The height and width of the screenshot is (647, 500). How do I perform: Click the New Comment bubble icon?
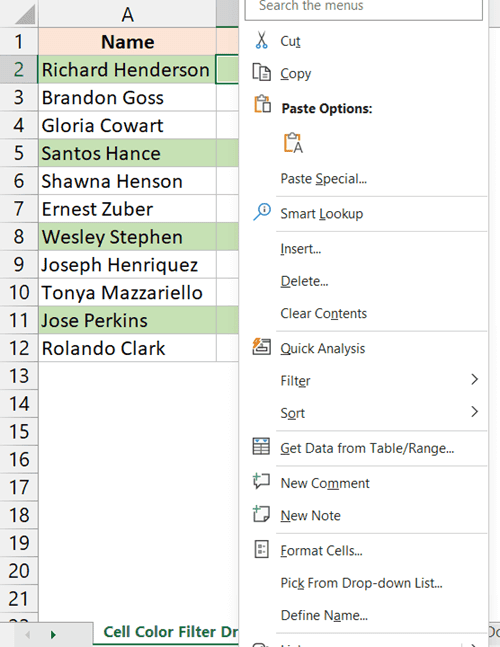[262, 481]
